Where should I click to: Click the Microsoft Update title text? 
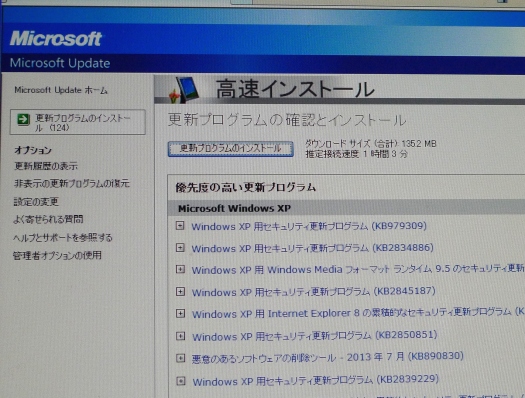pos(60,63)
